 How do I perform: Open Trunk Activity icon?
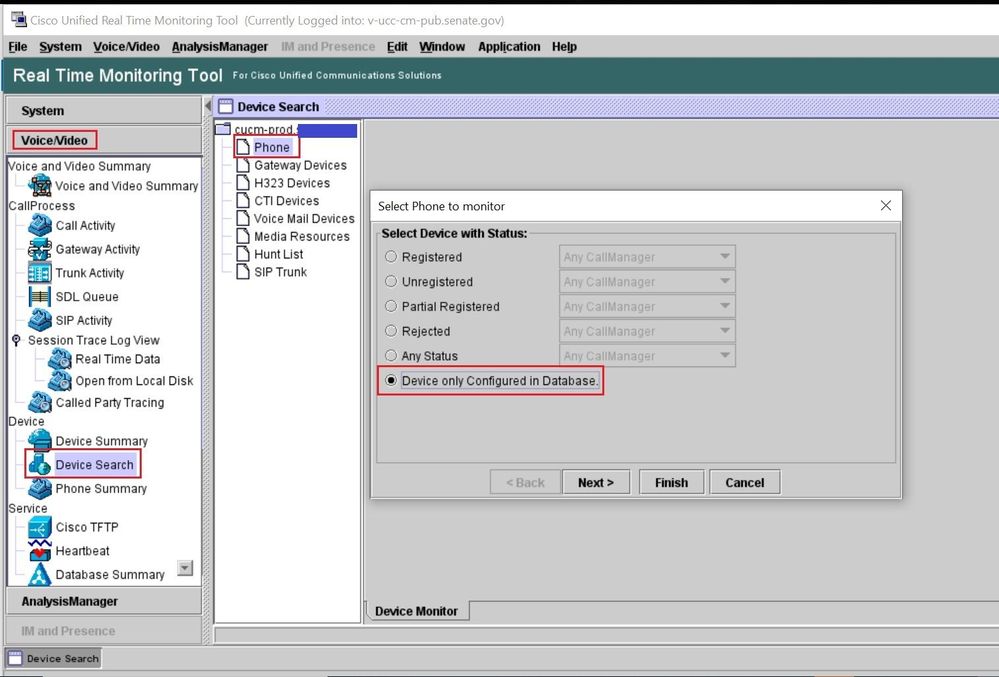click(40, 273)
